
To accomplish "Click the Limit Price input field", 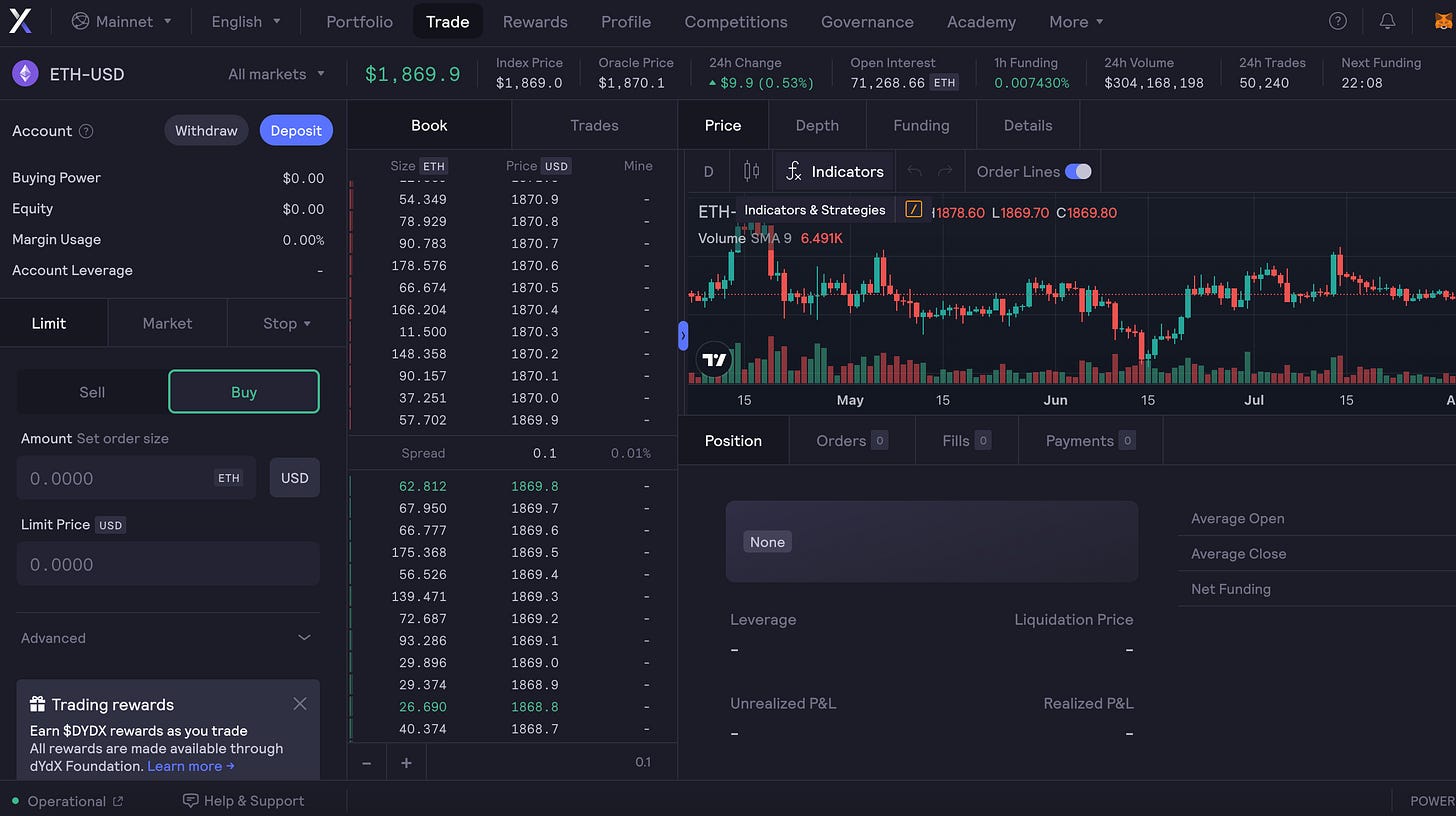I will [168, 564].
